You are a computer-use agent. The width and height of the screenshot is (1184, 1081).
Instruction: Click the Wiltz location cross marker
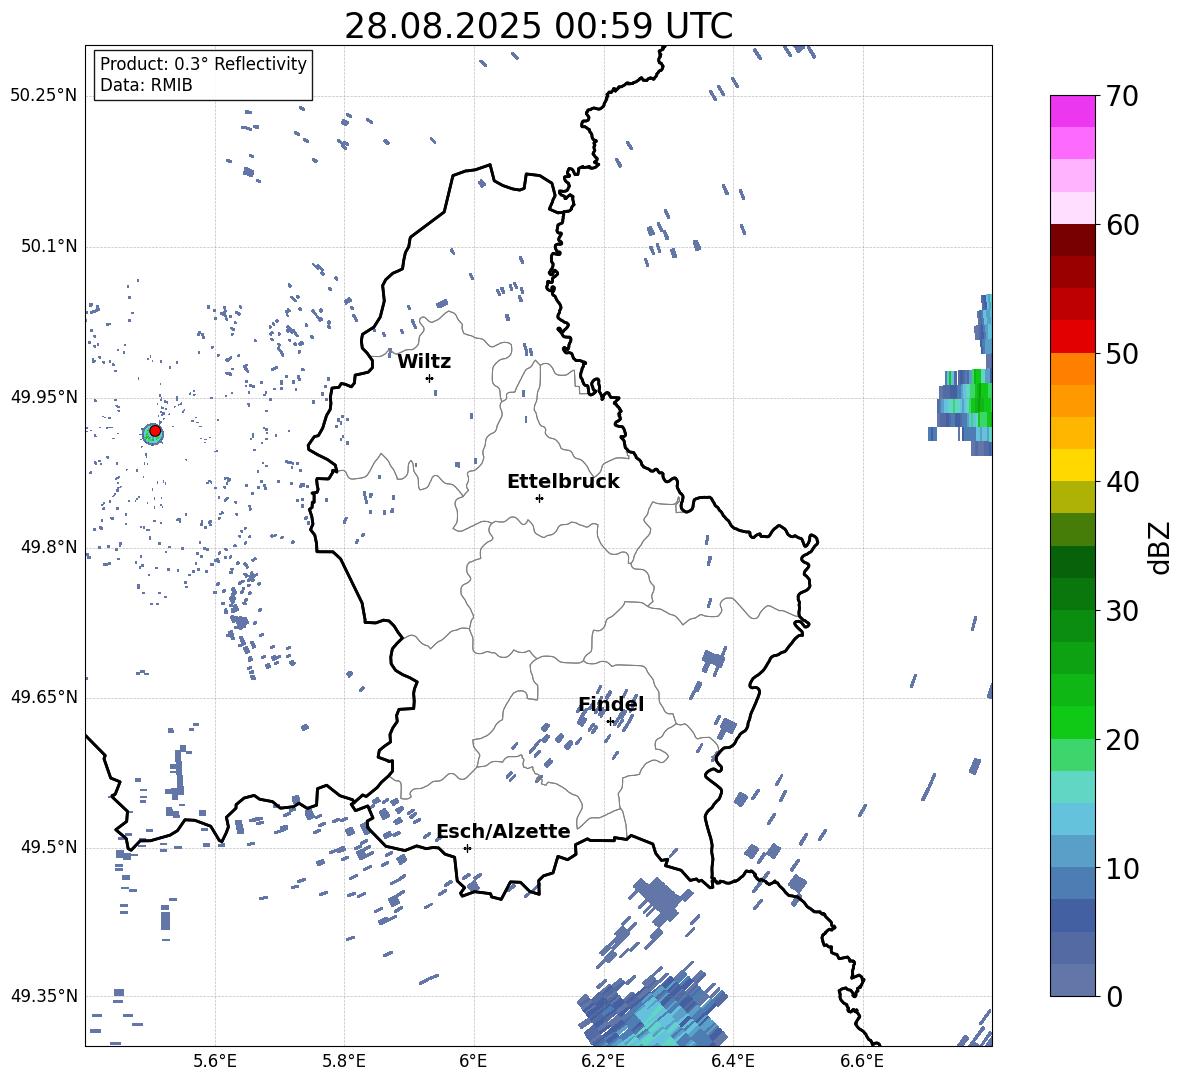coord(430,378)
